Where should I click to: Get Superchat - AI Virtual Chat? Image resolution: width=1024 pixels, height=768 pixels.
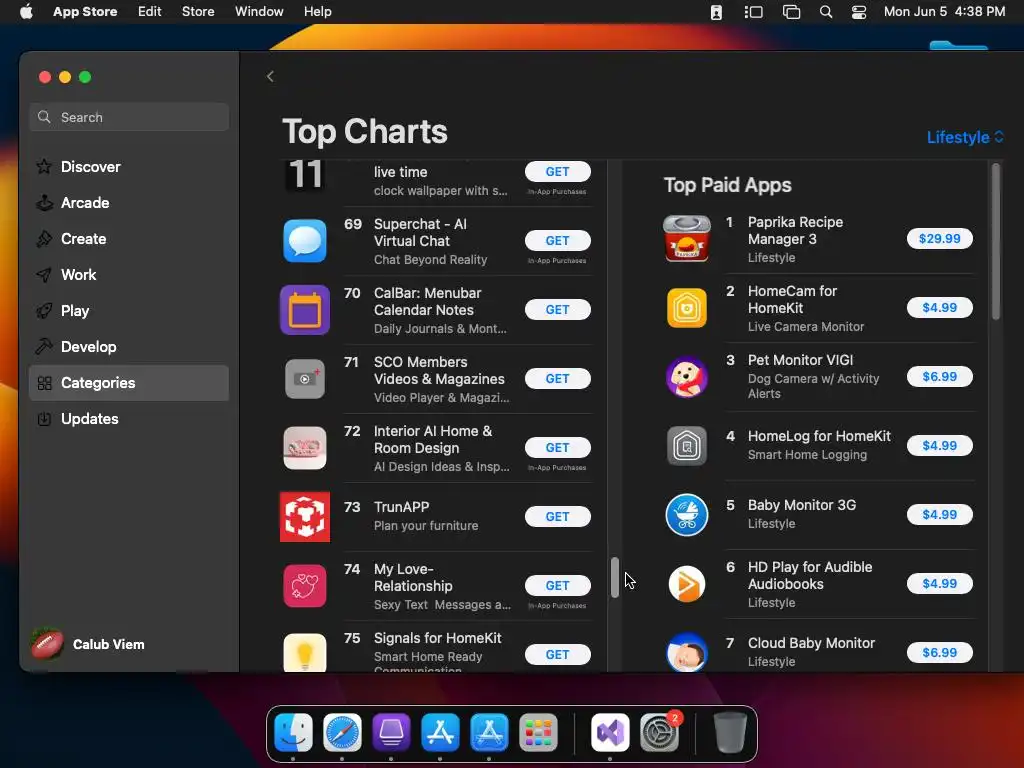pyautogui.click(x=557, y=241)
